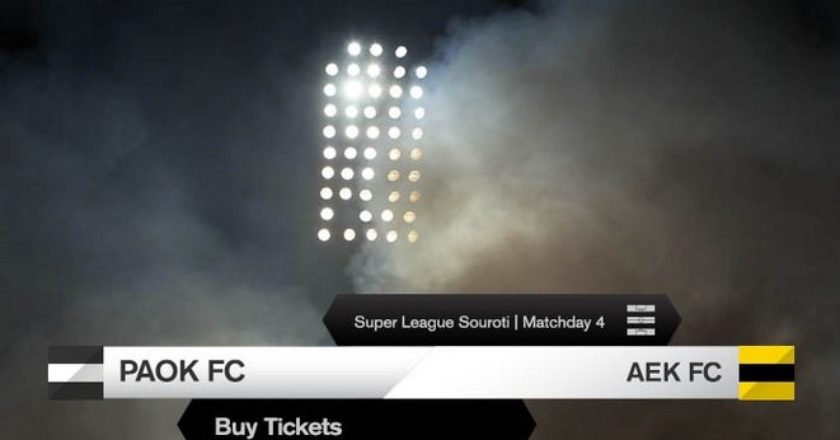This screenshot has height=440, width=840.
Task: Select the AEK FC team name
Action: coord(674,372)
